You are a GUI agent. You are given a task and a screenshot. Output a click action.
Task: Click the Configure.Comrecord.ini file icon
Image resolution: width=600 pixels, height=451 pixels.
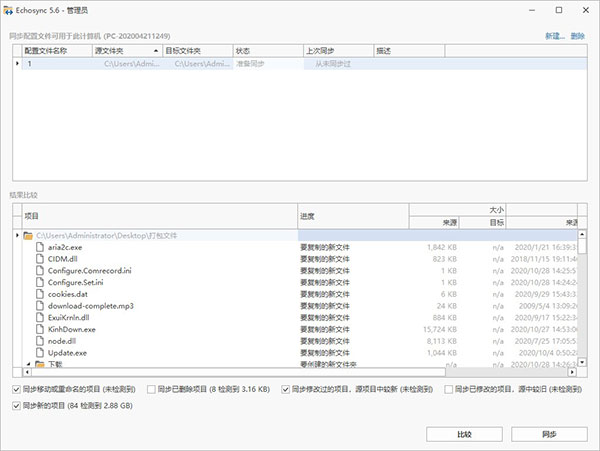pos(41,270)
